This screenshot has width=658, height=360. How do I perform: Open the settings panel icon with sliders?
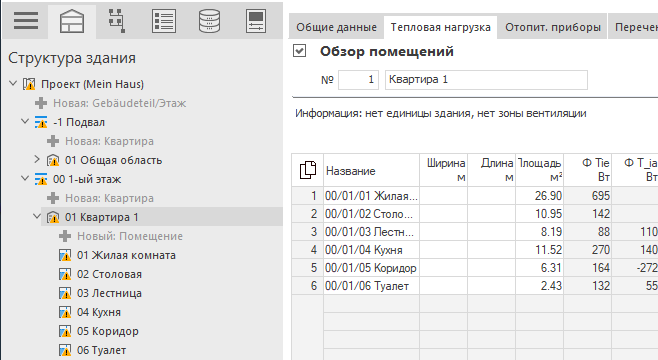pyautogui.click(x=256, y=21)
